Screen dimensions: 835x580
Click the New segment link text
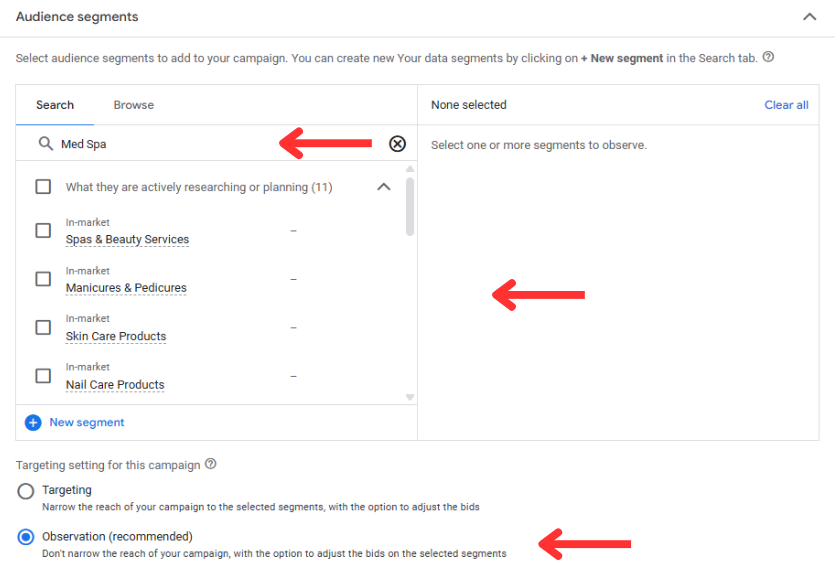coord(87,422)
